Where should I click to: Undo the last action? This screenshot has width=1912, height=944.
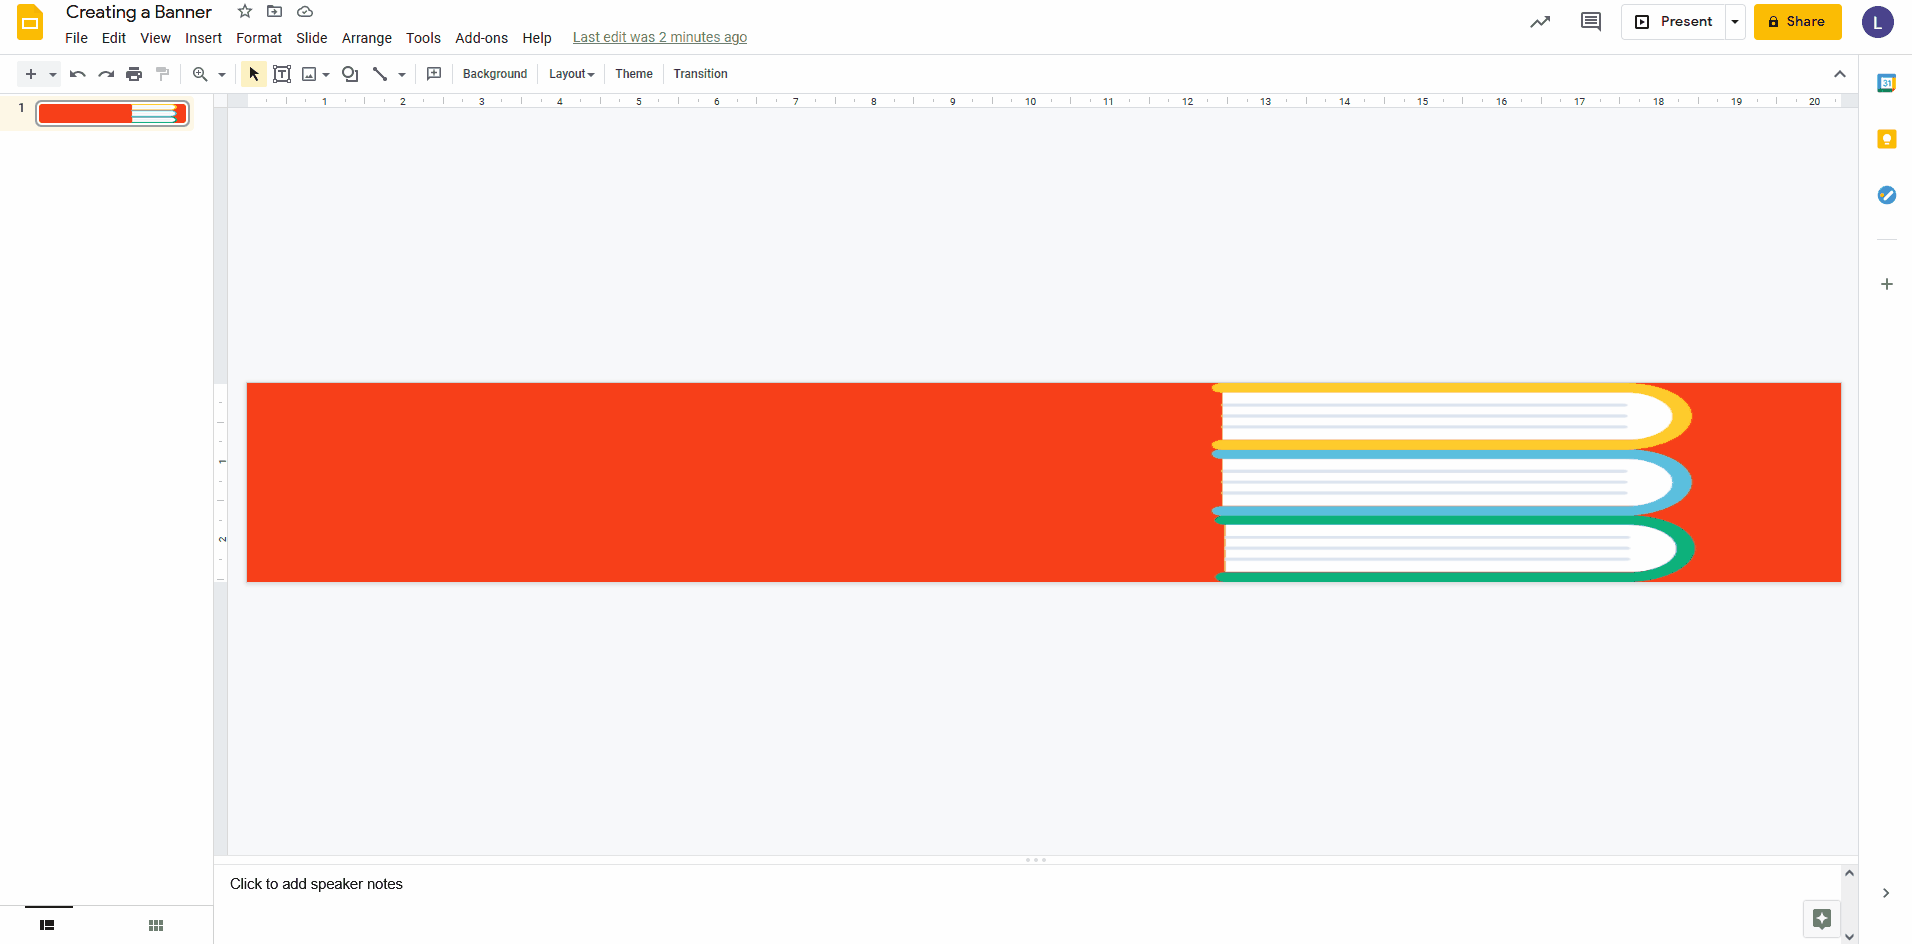[77, 73]
